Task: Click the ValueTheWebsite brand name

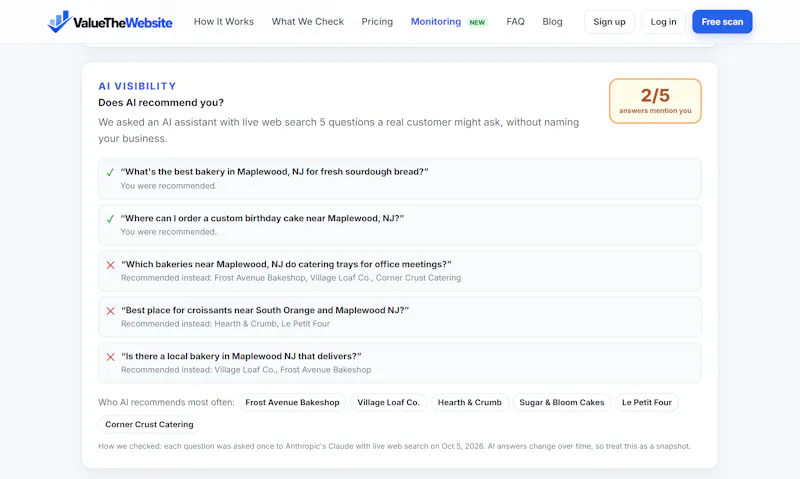Action: tap(122, 22)
